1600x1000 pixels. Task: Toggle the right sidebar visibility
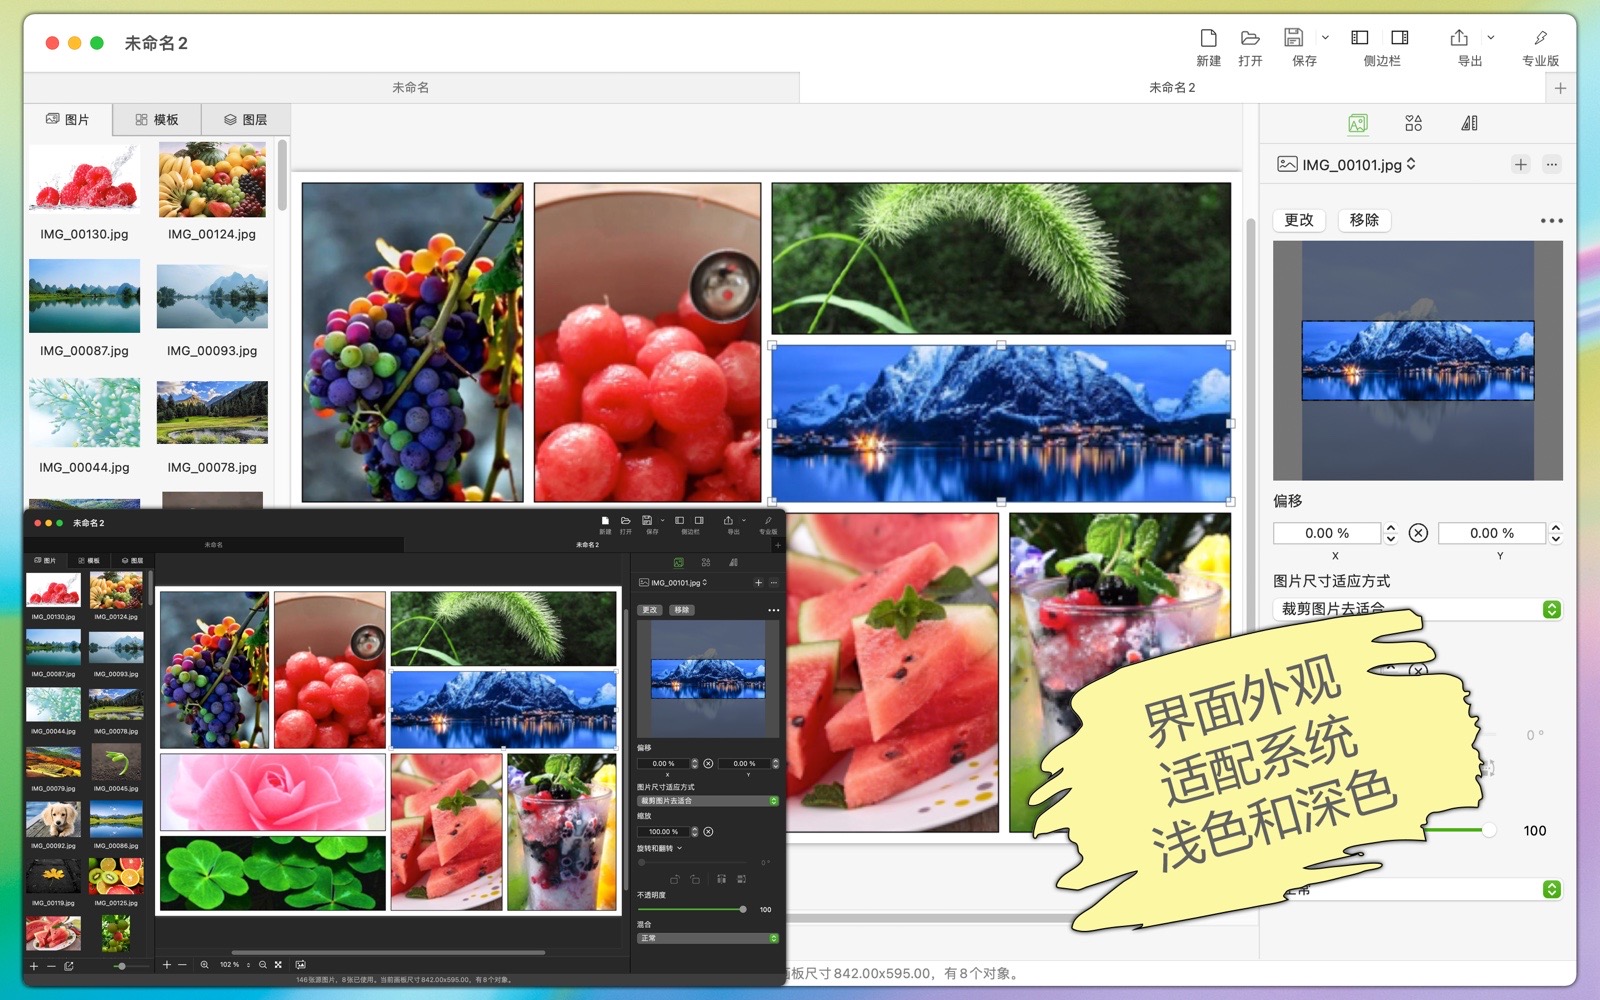tap(1400, 38)
